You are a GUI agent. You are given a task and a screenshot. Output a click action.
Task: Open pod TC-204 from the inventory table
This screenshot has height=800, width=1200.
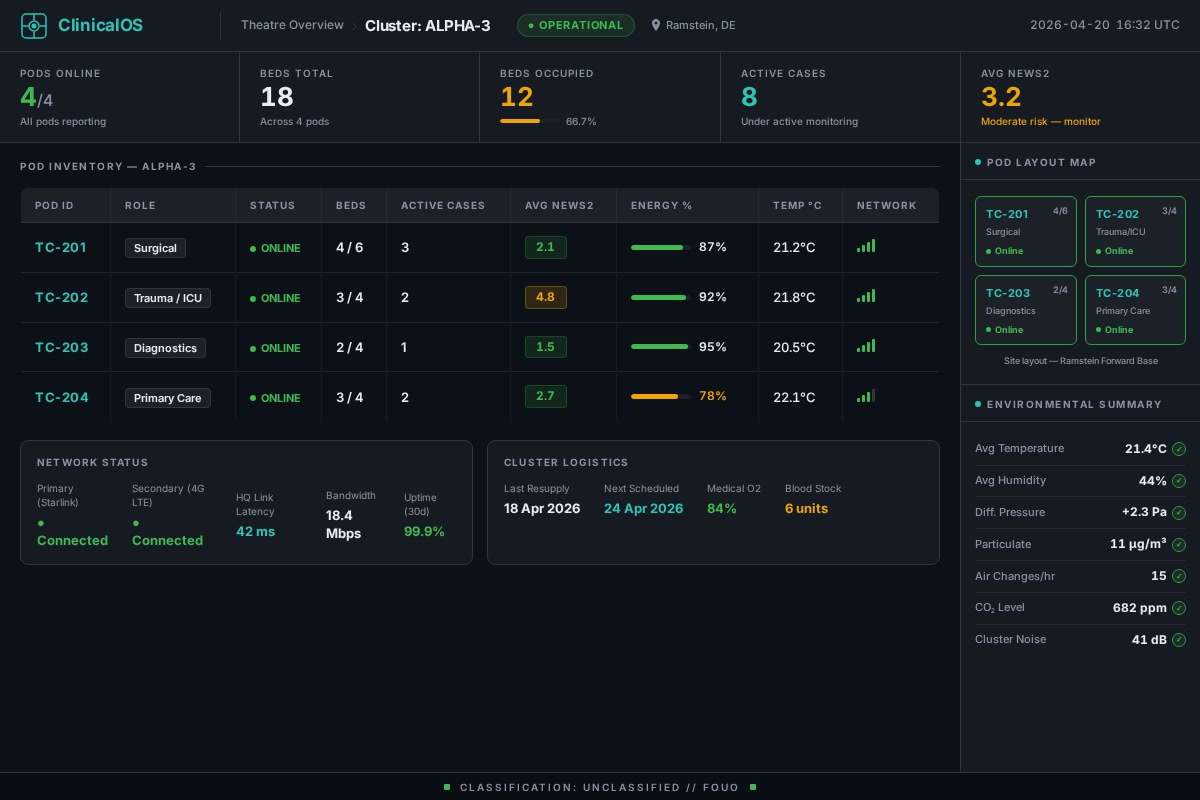click(62, 398)
